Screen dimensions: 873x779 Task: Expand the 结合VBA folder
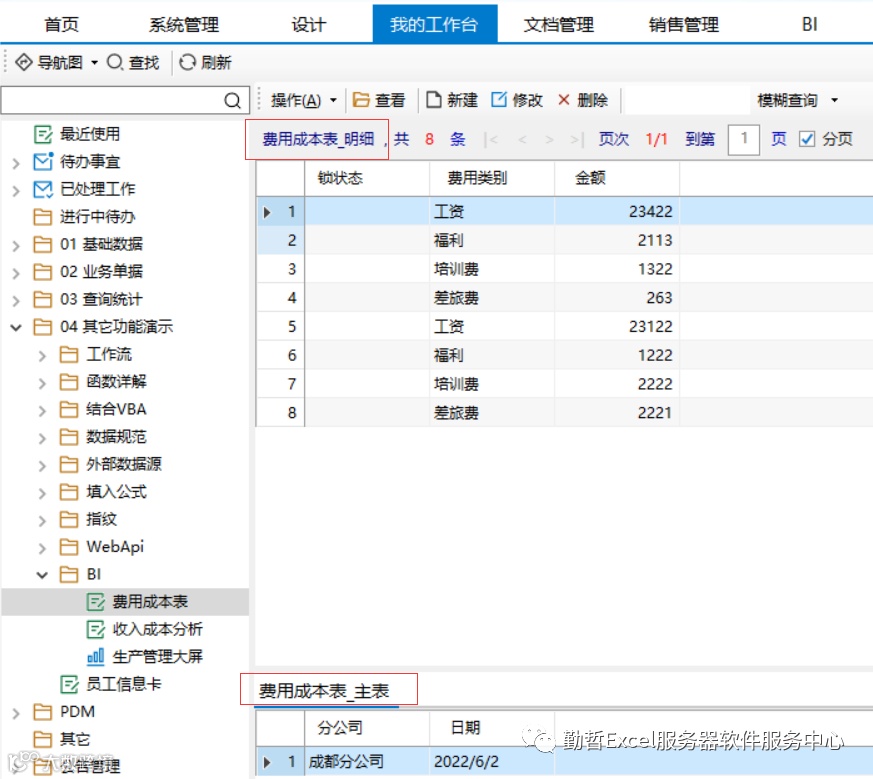(42, 410)
